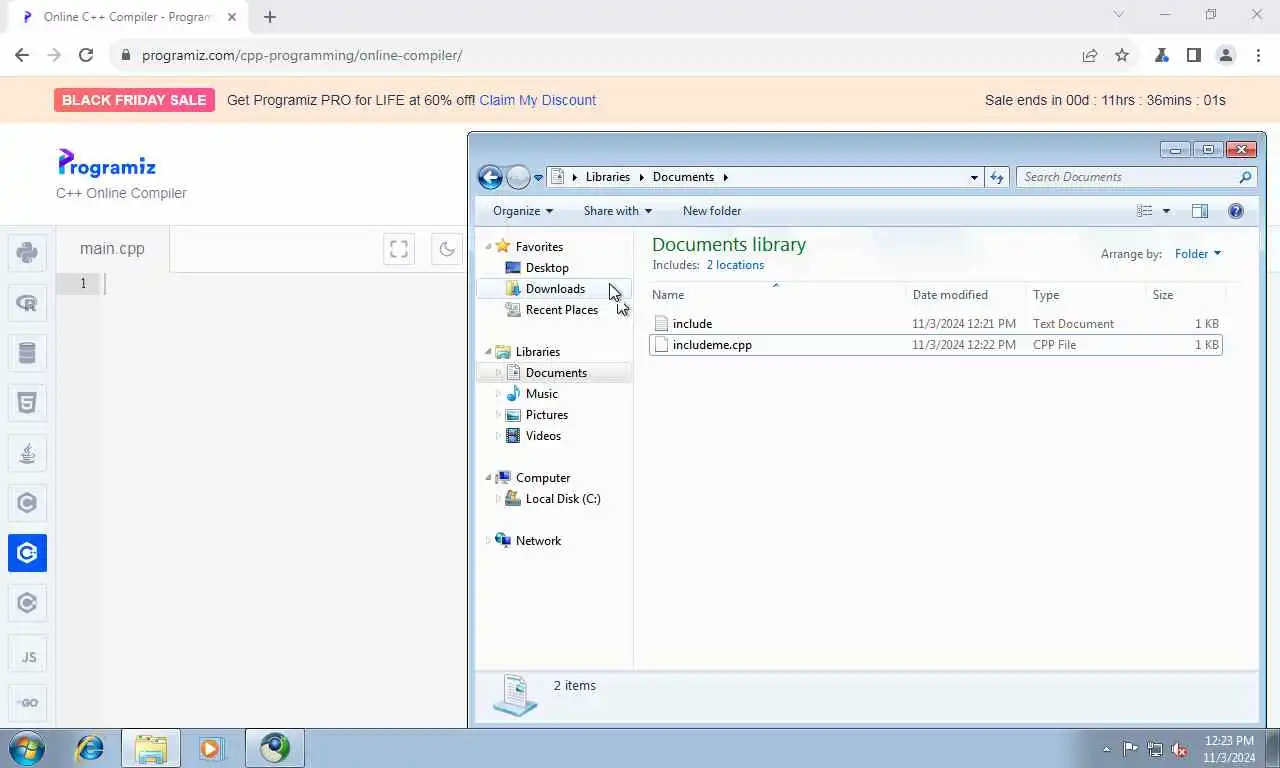The height and width of the screenshot is (768, 1280).
Task: Click the share page icon in address bar
Action: [1090, 55]
